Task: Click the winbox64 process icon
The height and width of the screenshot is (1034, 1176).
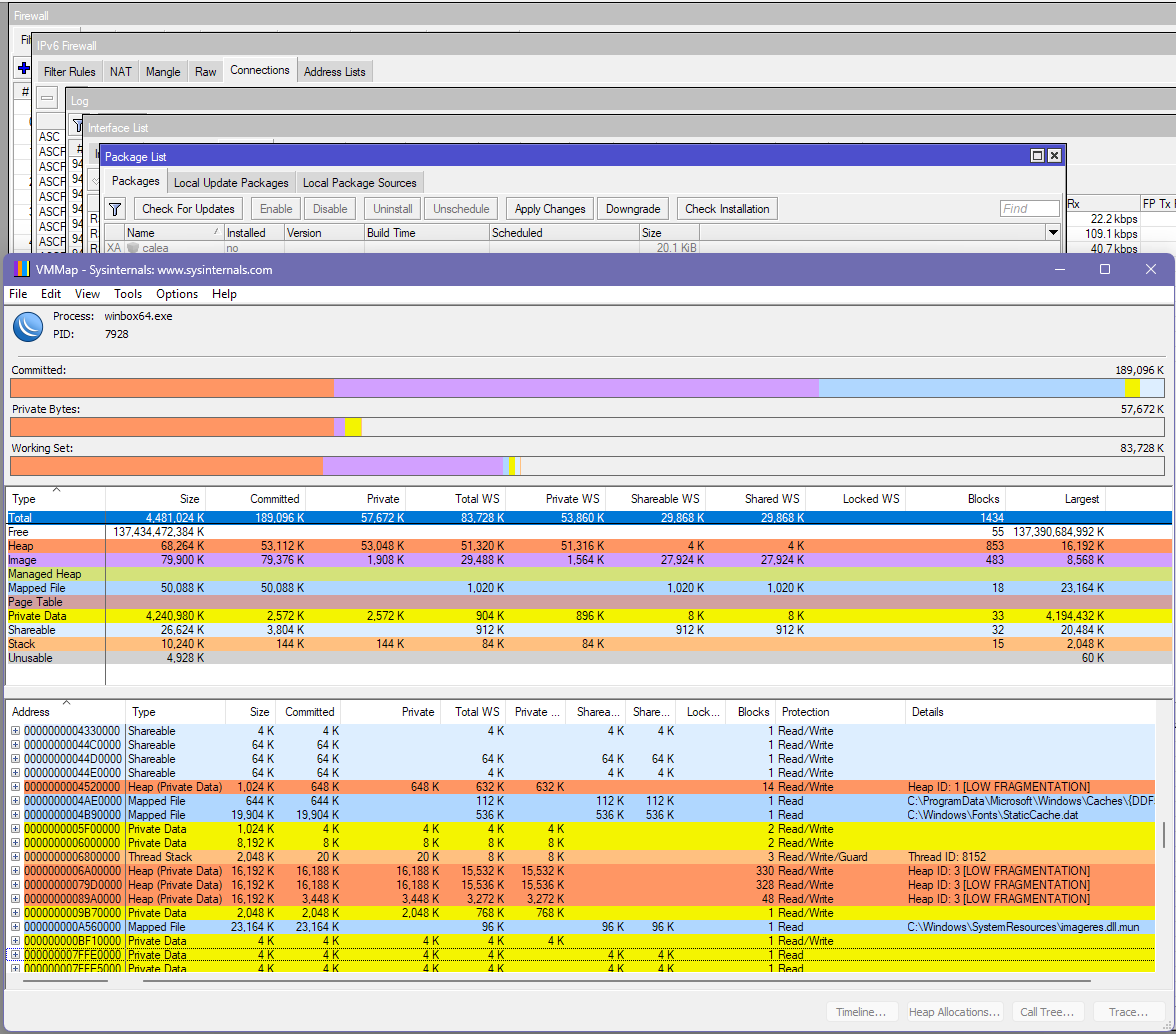Action: (x=28, y=326)
